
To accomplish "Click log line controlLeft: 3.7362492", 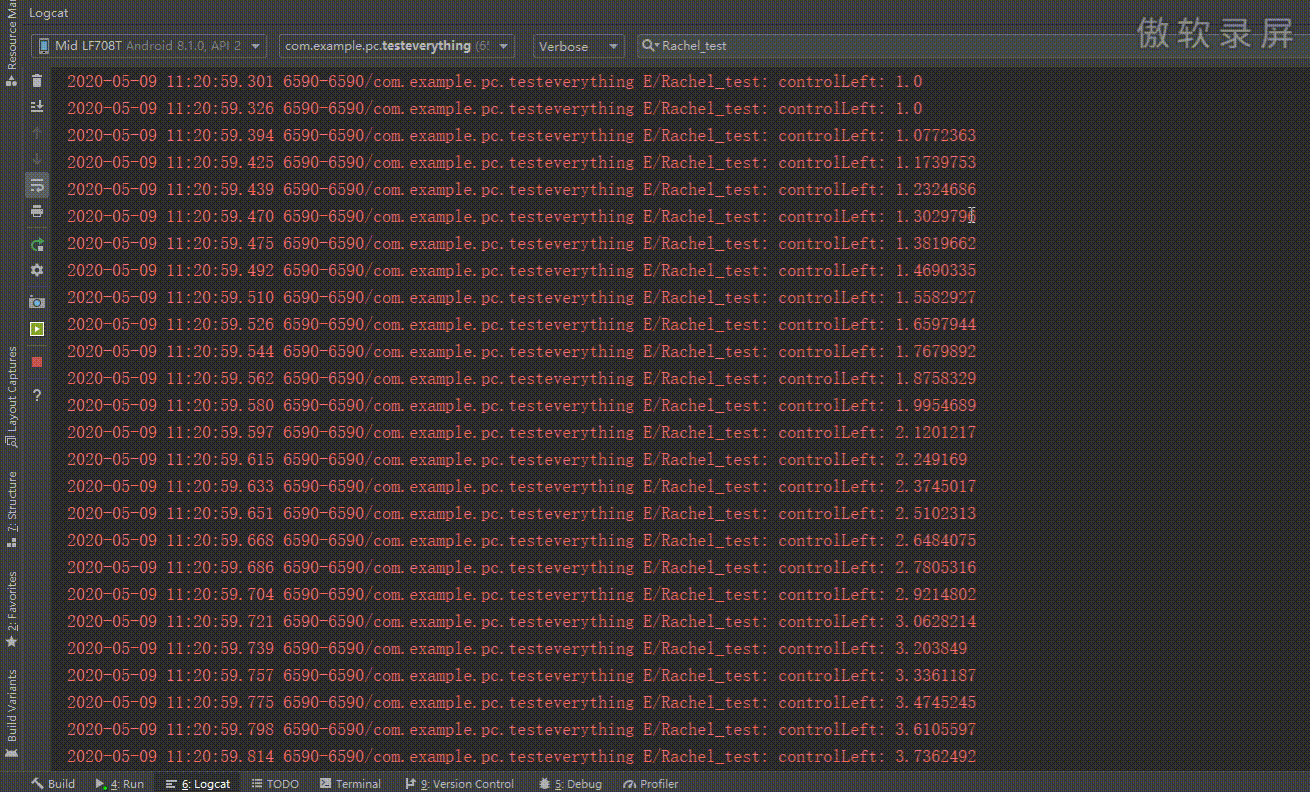I will click(x=521, y=756).
